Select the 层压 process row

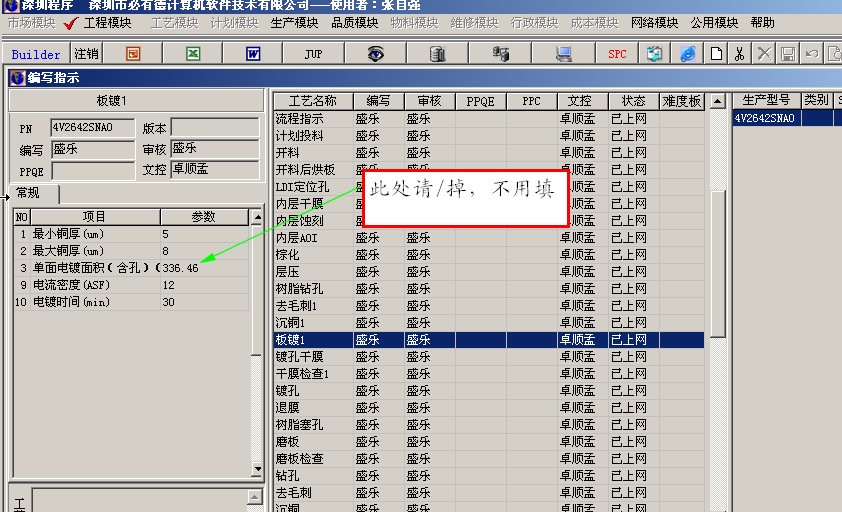(x=489, y=272)
